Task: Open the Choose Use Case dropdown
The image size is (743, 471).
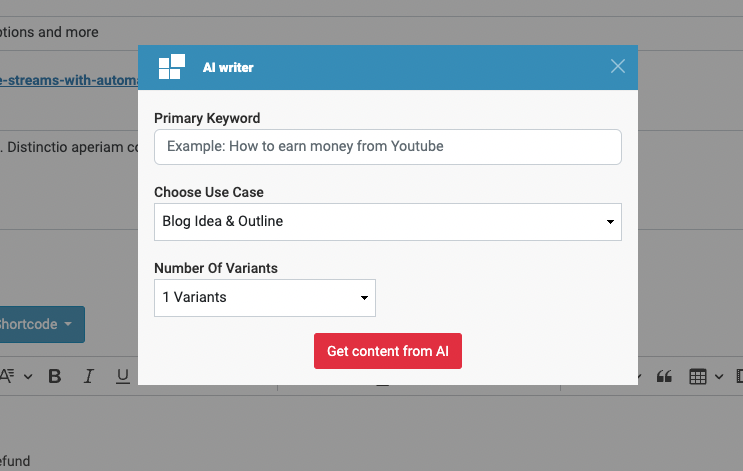Action: pos(388,222)
